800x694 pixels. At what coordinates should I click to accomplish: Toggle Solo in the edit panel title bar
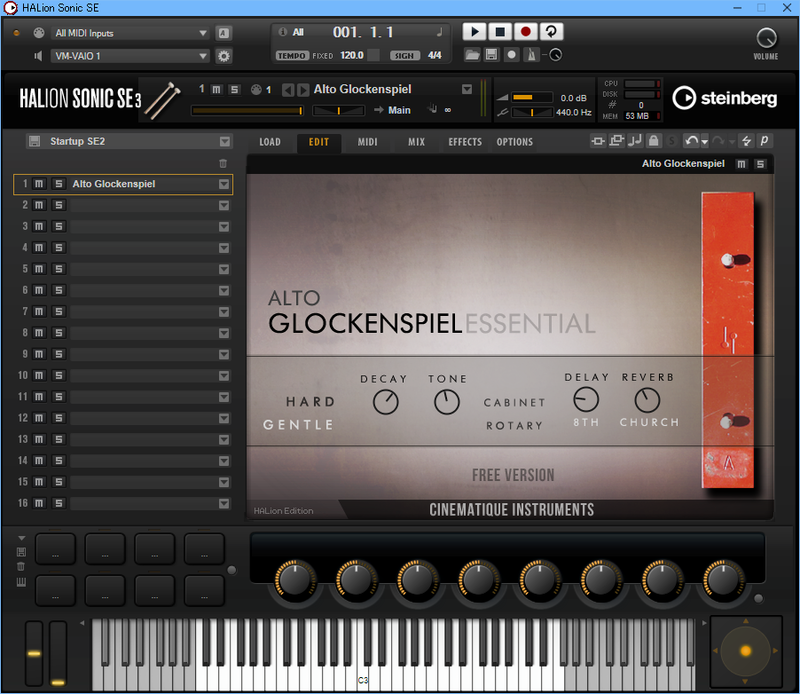761,164
